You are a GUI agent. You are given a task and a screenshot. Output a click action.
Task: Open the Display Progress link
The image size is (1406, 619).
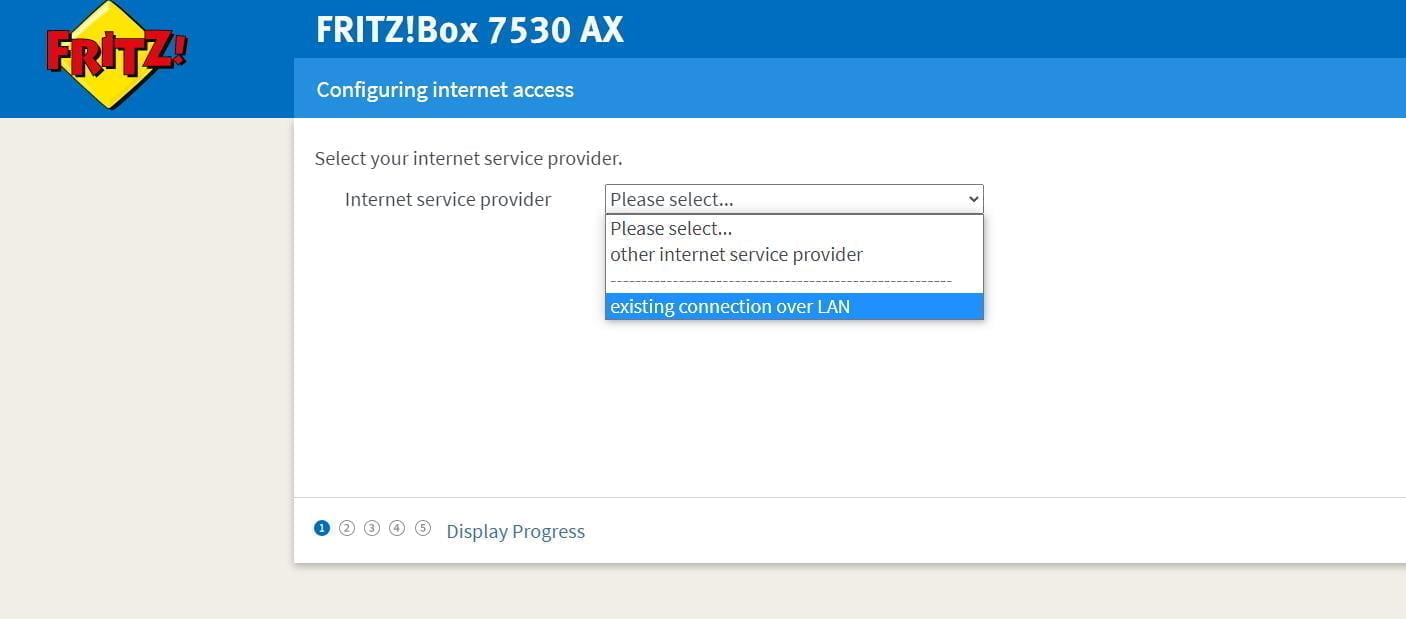point(515,531)
